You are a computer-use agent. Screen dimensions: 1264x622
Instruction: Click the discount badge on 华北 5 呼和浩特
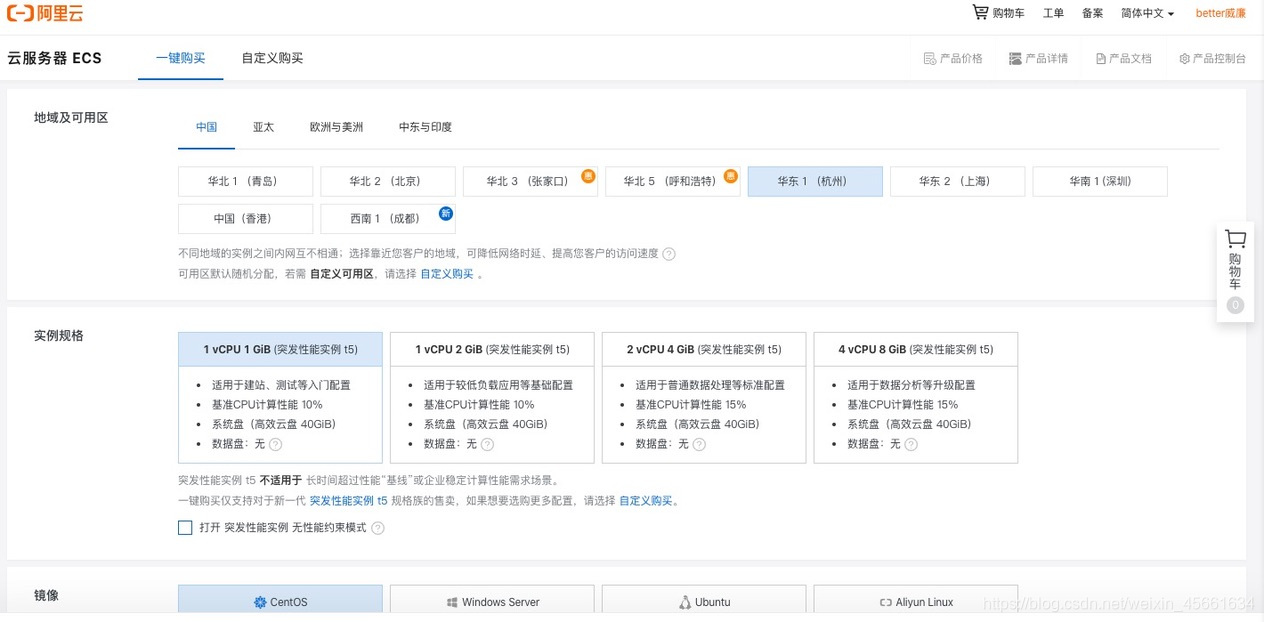[x=731, y=176]
